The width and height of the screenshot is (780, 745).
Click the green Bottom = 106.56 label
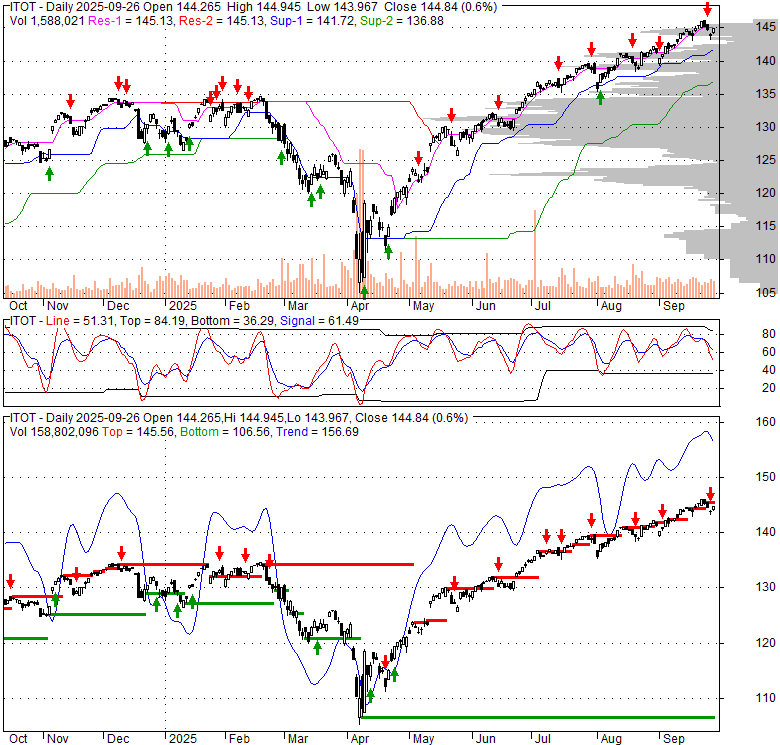[x=226, y=432]
